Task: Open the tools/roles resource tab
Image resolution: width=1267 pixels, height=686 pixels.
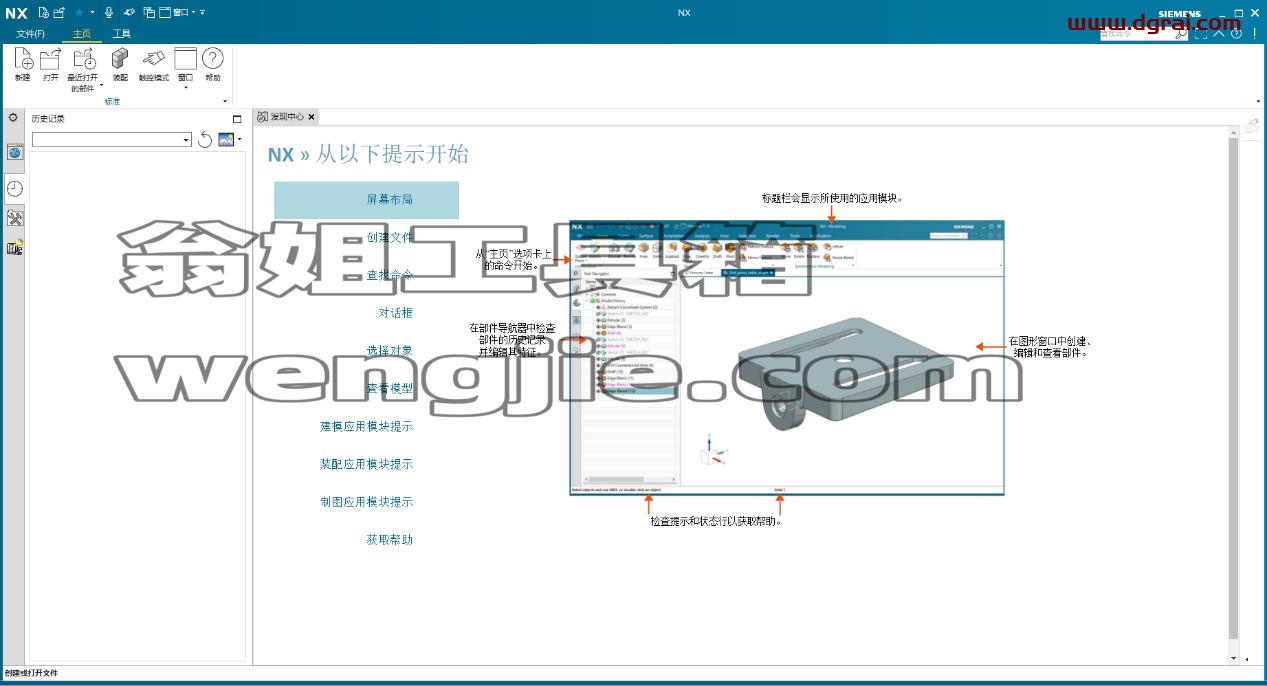Action: tap(15, 218)
